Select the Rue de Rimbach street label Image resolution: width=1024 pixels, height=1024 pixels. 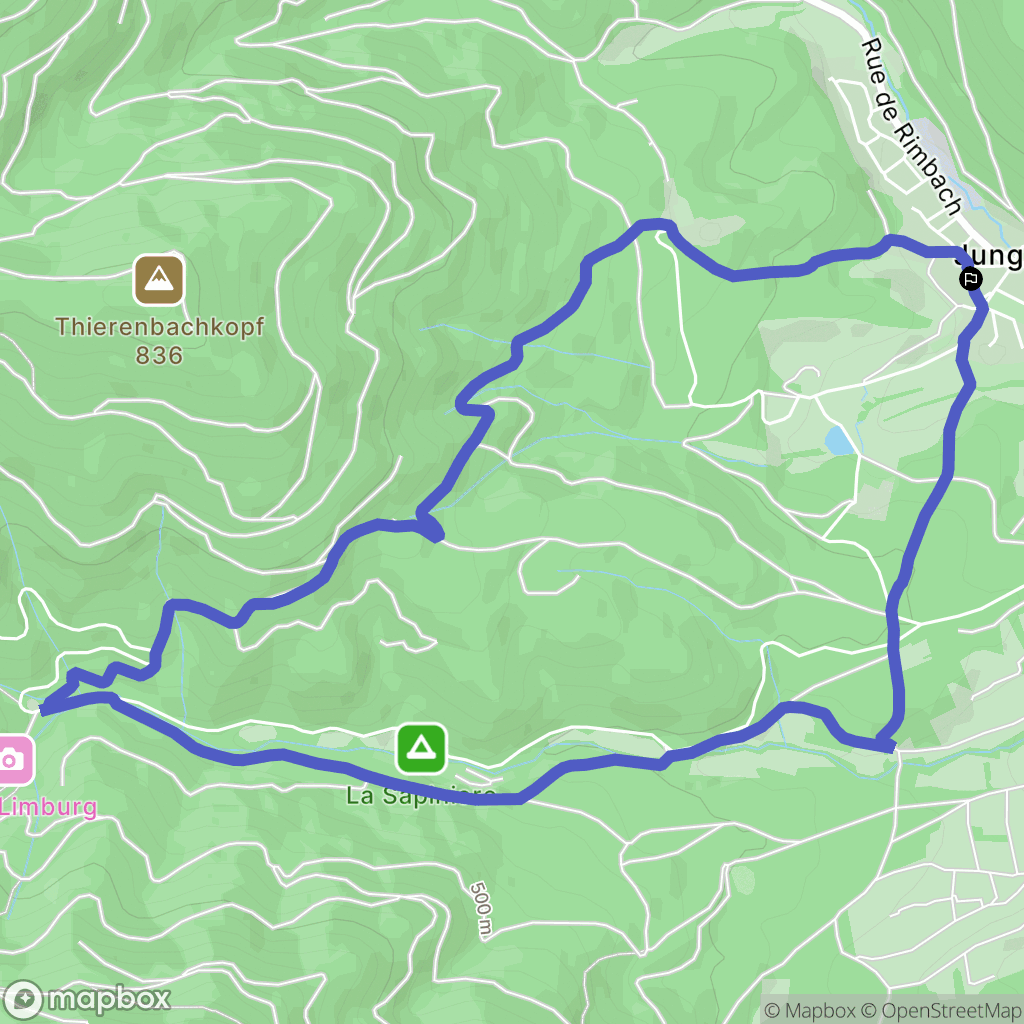click(x=910, y=127)
